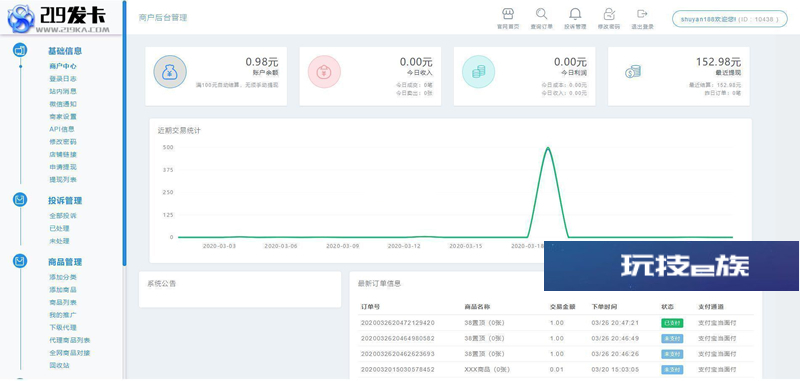Select 添加商品 in the sidebar
The height and width of the screenshot is (381, 800).
tap(63, 290)
